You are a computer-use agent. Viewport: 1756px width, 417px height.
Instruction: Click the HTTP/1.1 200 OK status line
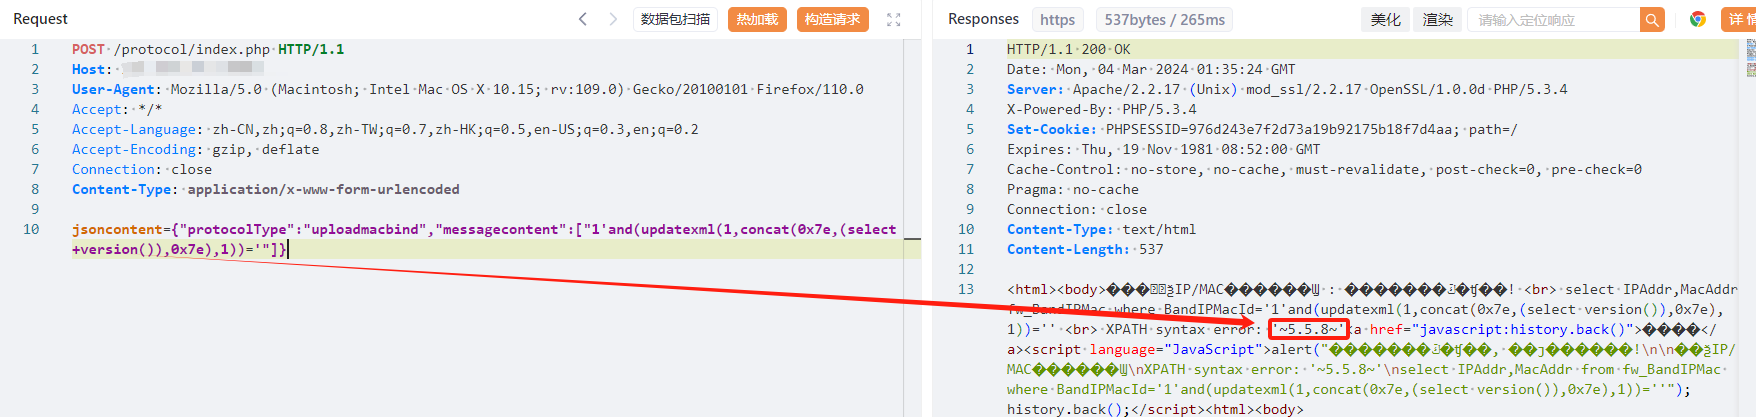pyautogui.click(x=1068, y=49)
